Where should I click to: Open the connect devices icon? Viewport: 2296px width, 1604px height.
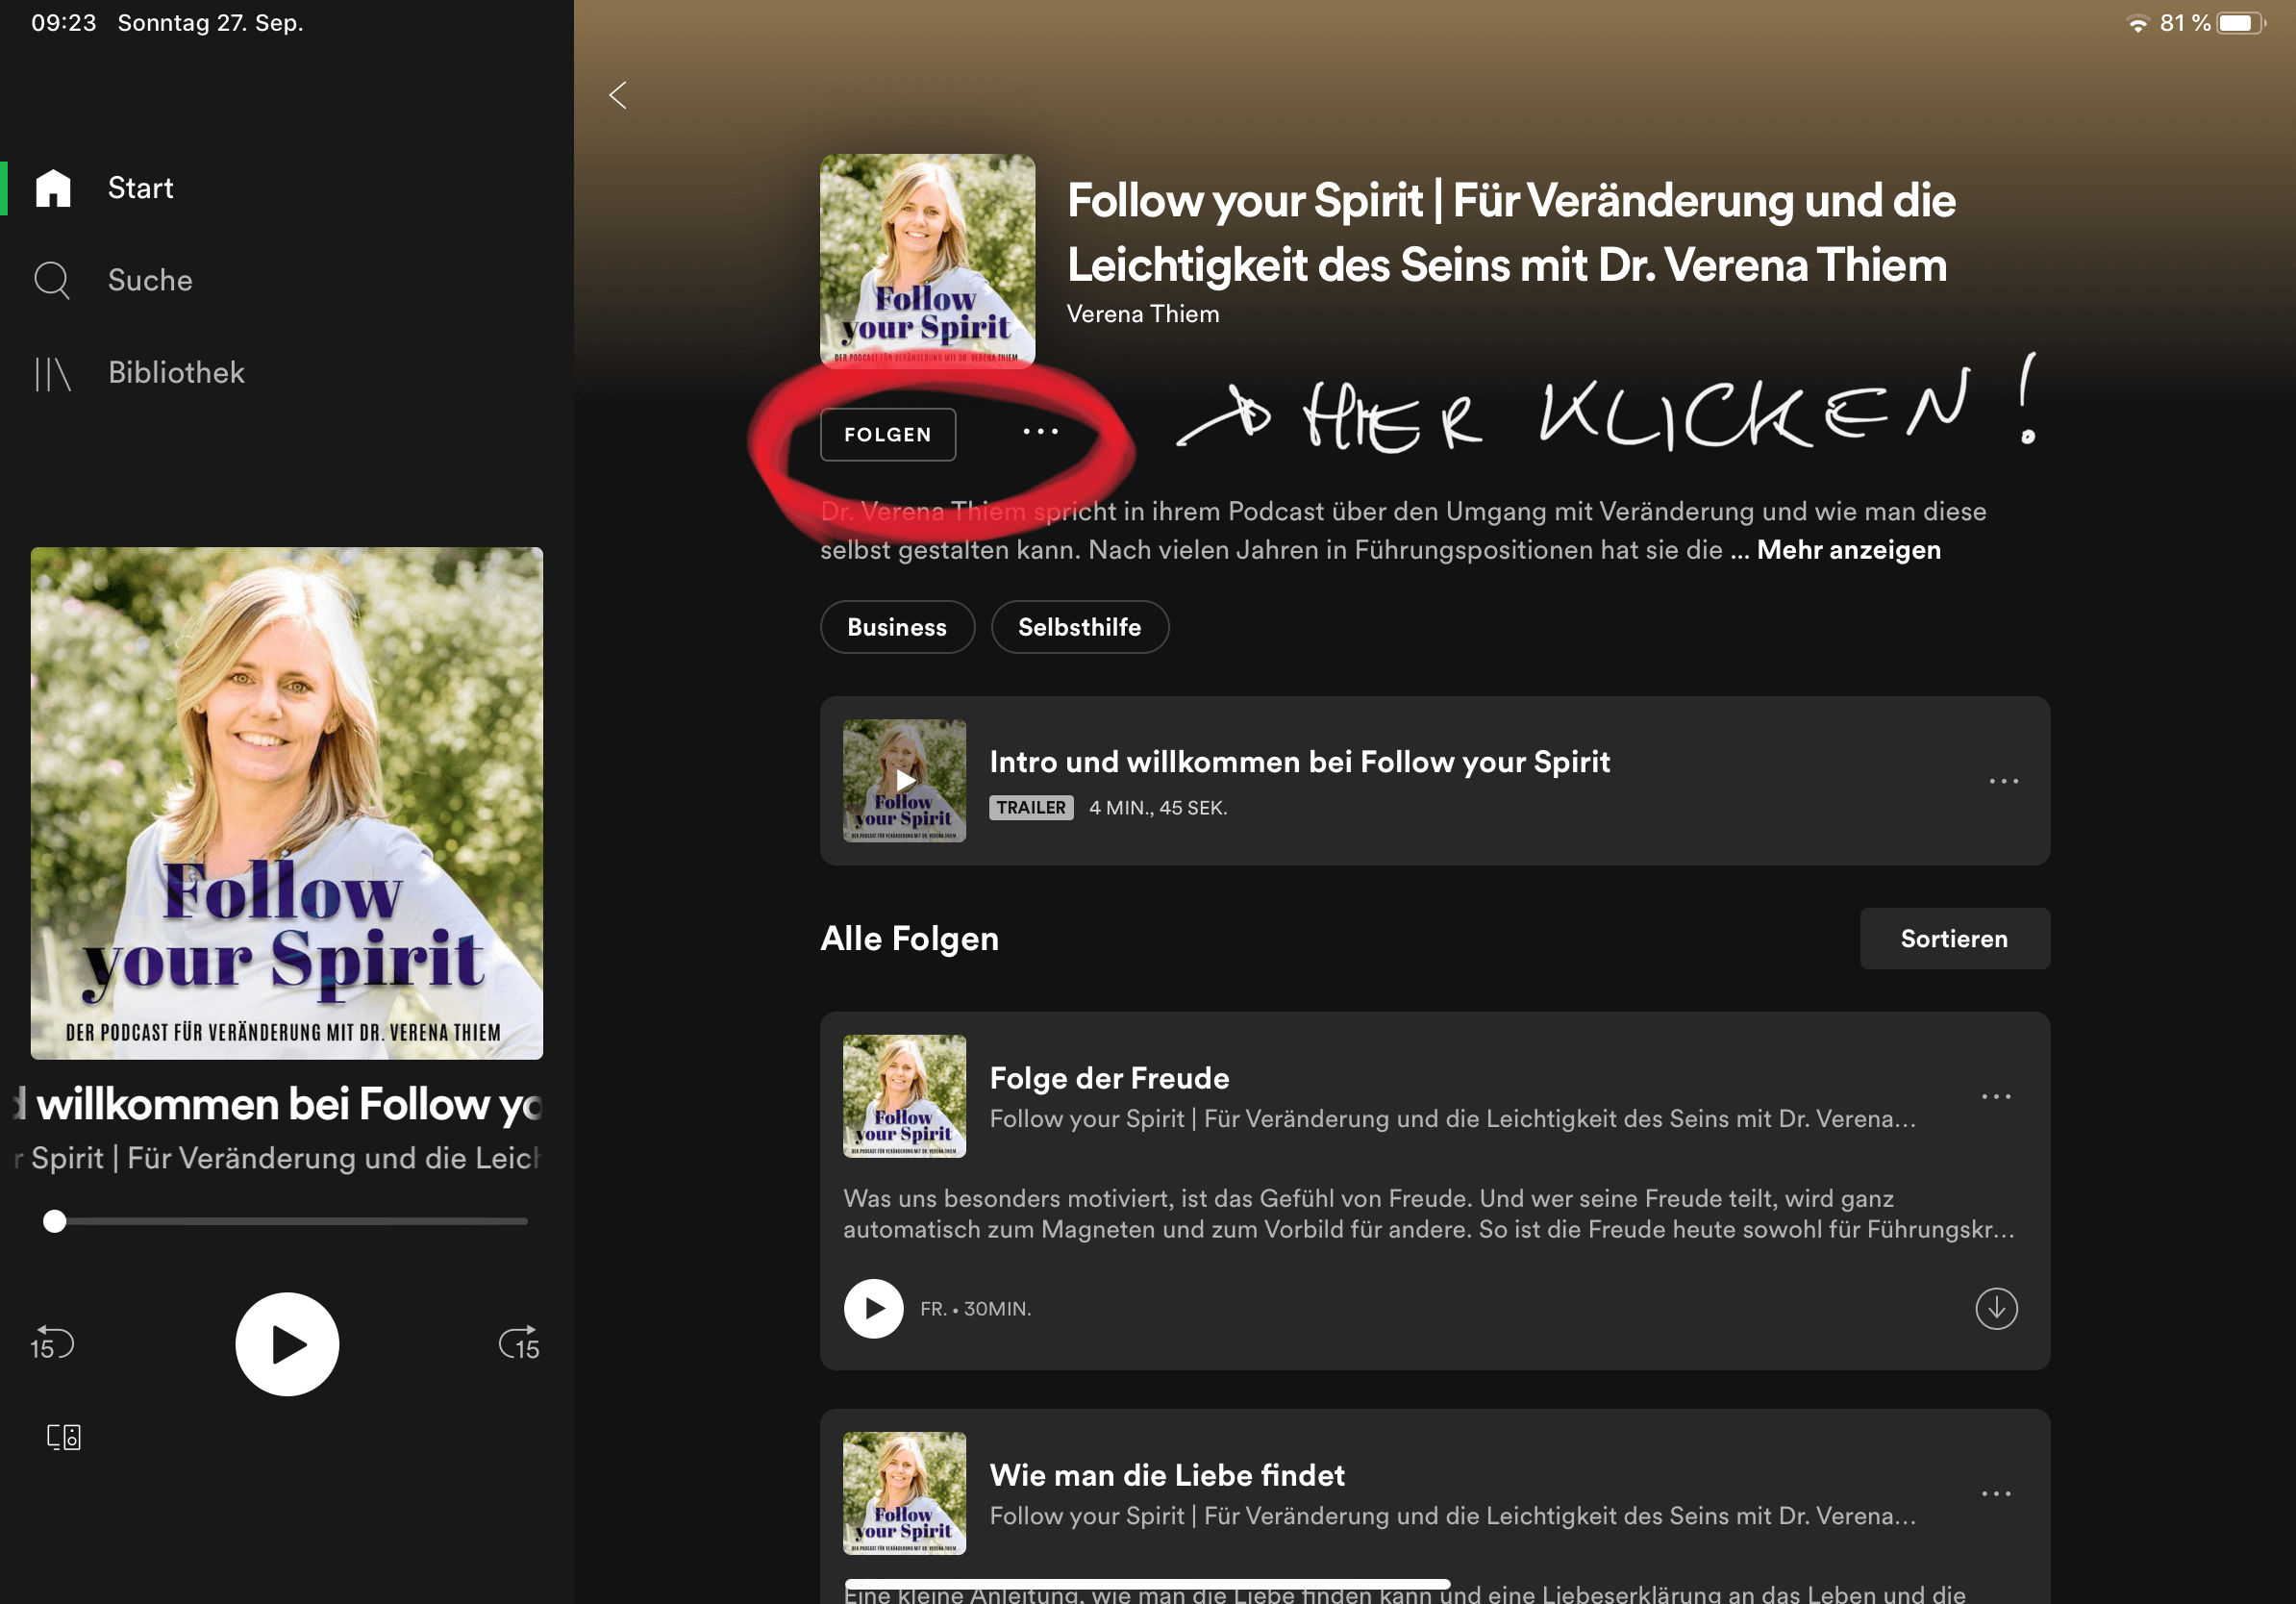point(64,1437)
